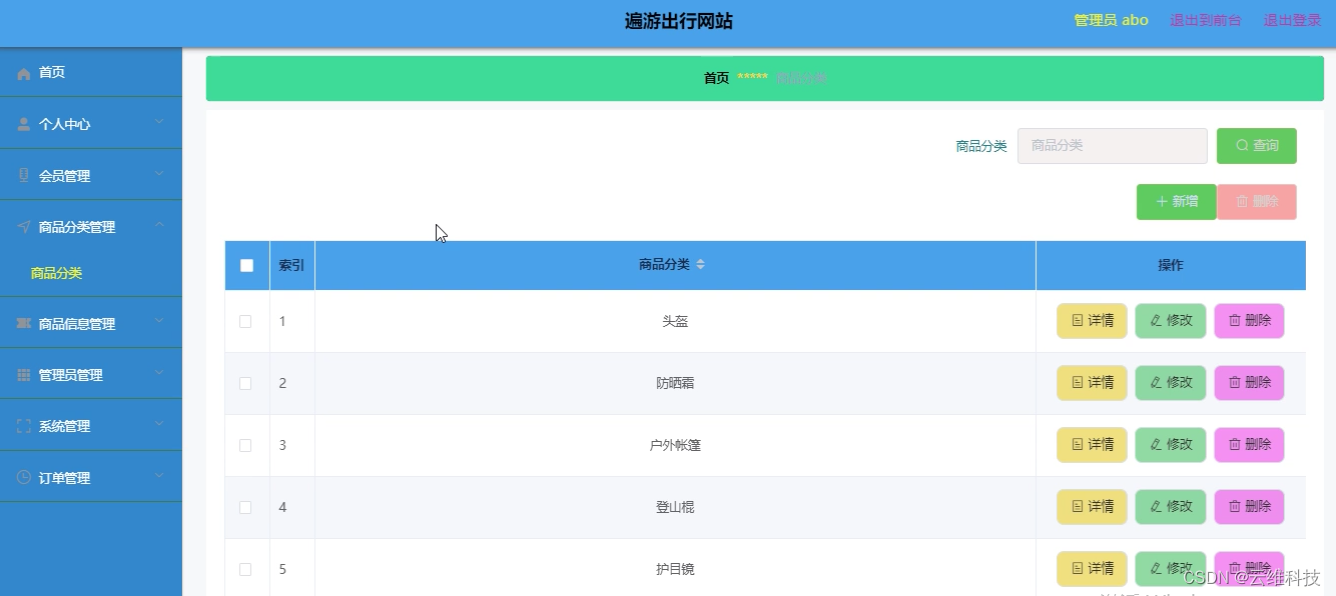This screenshot has width=1336, height=596.
Task: Select 商品分类 submenu item
Action: click(57, 273)
